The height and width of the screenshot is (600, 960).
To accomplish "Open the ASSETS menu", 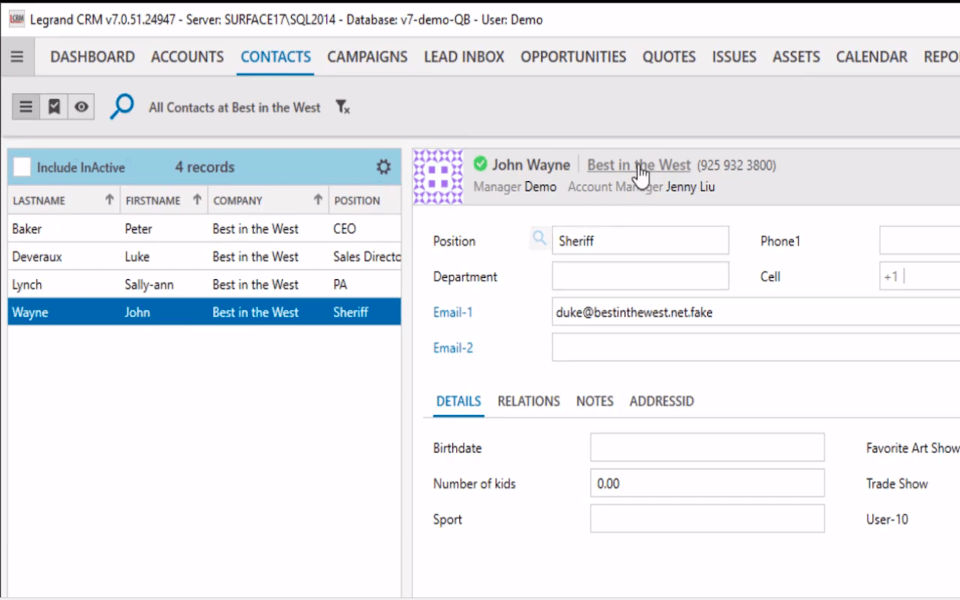I will (x=796, y=57).
